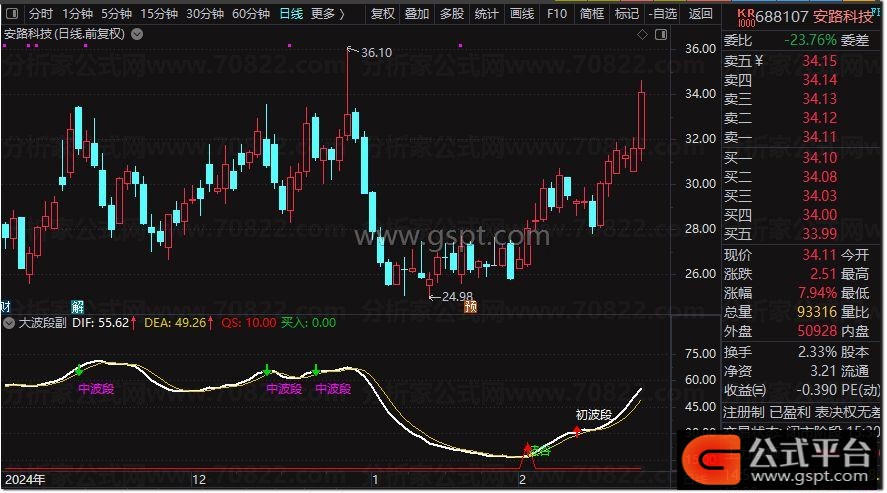This screenshot has width=887, height=493.
Task: Open the 多股 multi-stock view
Action: 452,13
